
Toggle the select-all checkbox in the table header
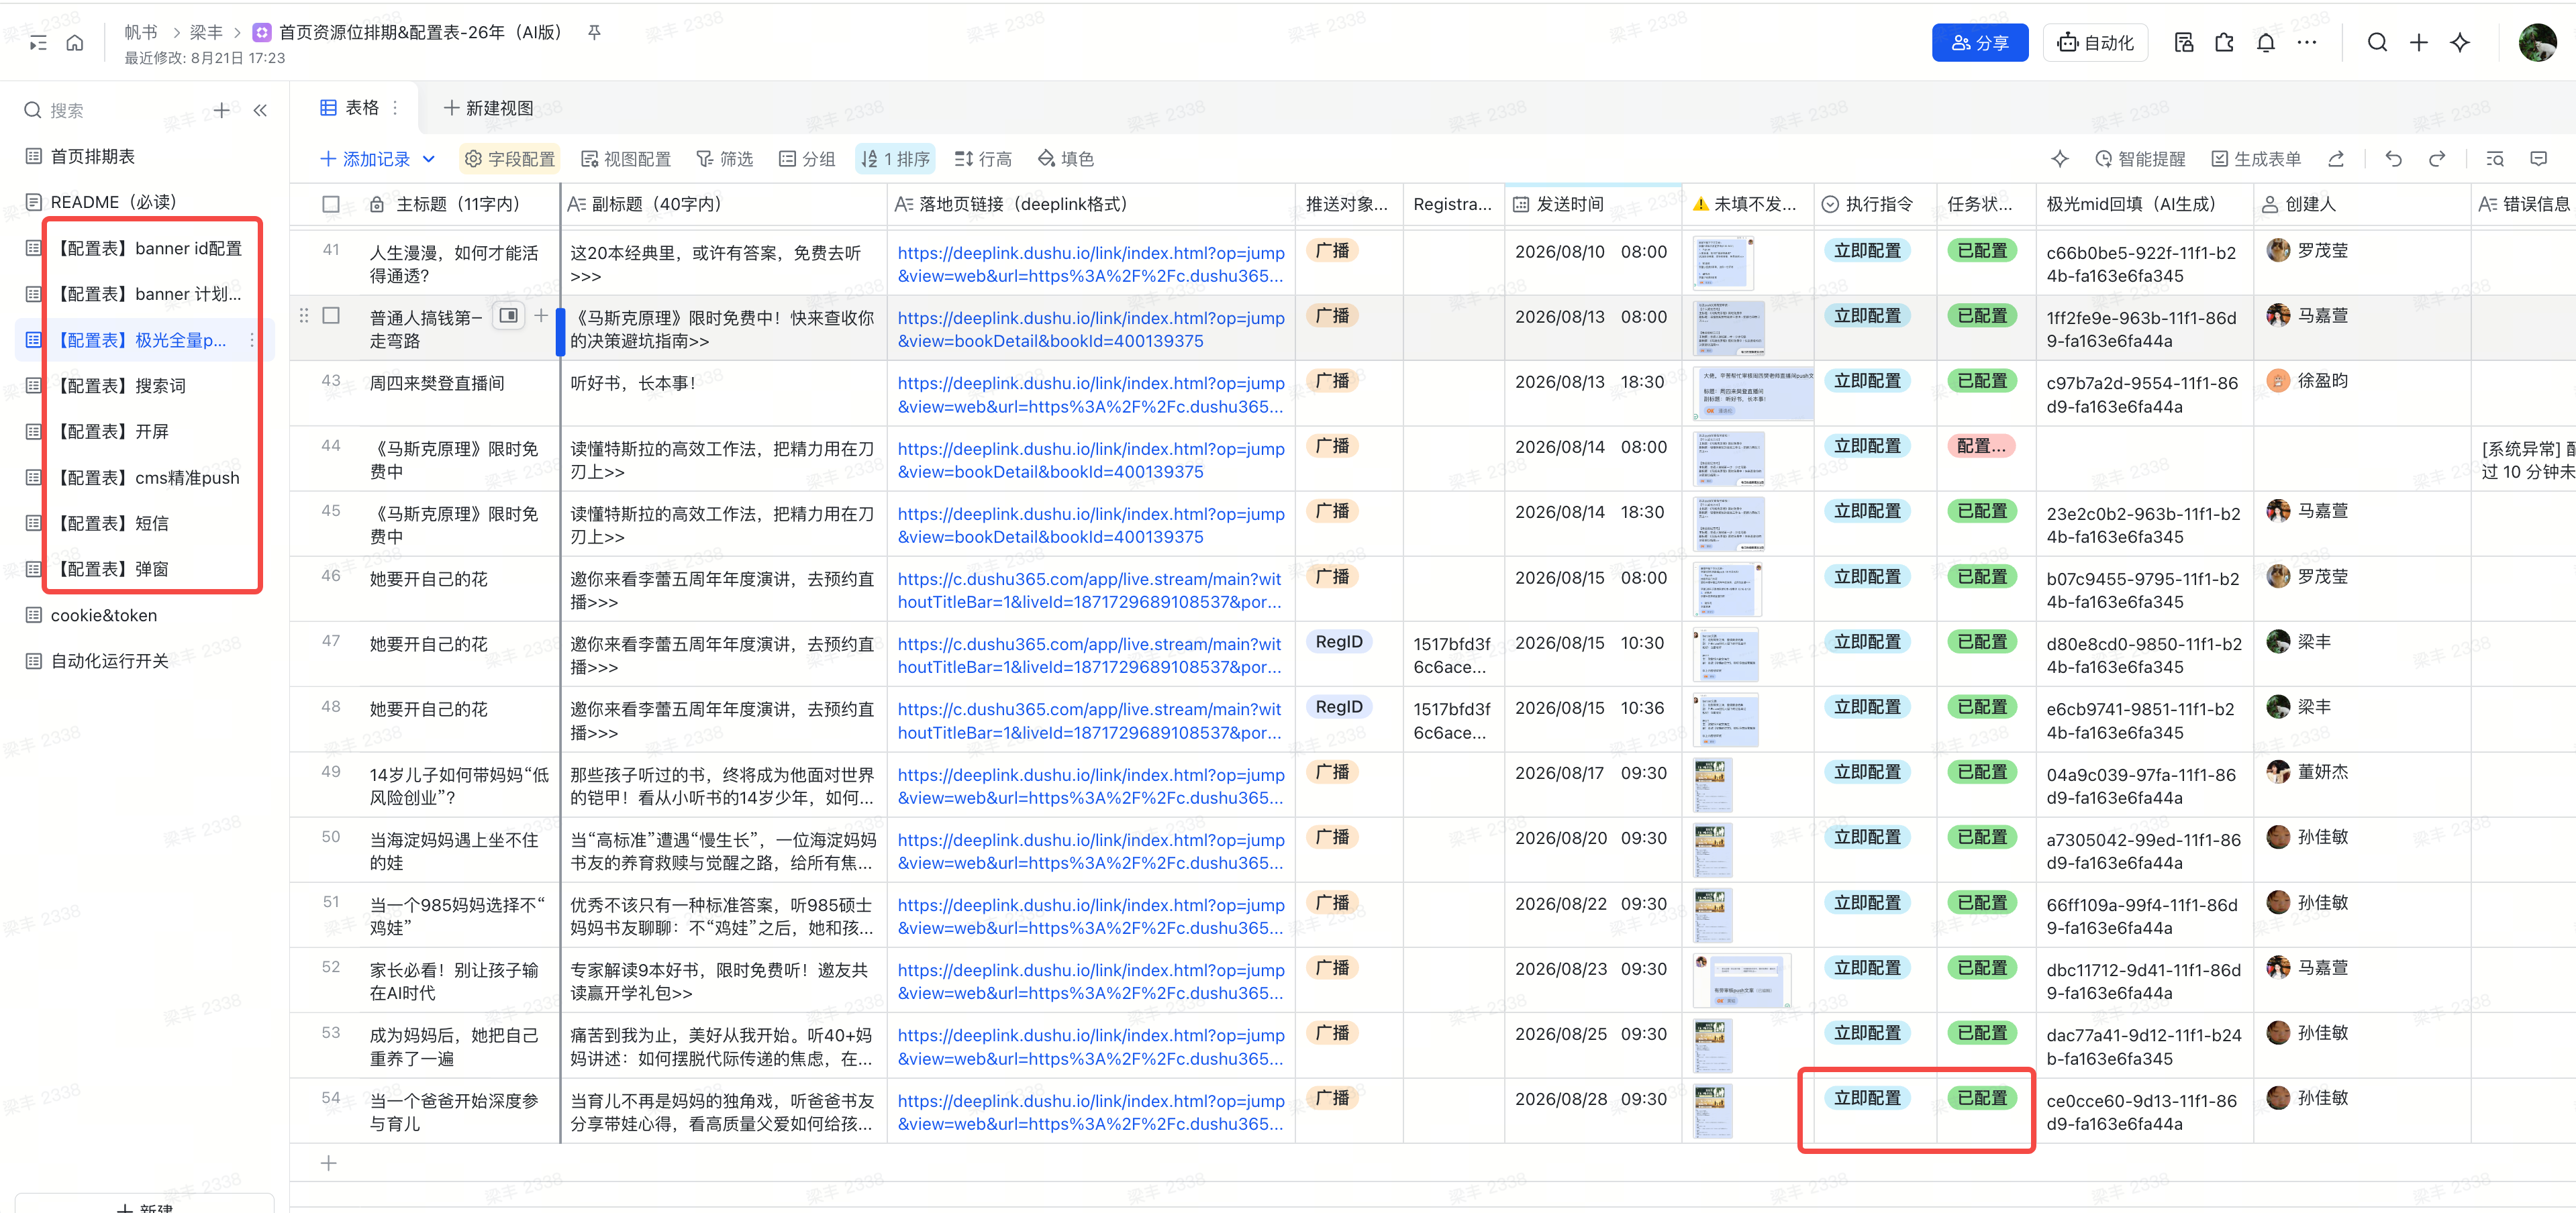(x=331, y=204)
